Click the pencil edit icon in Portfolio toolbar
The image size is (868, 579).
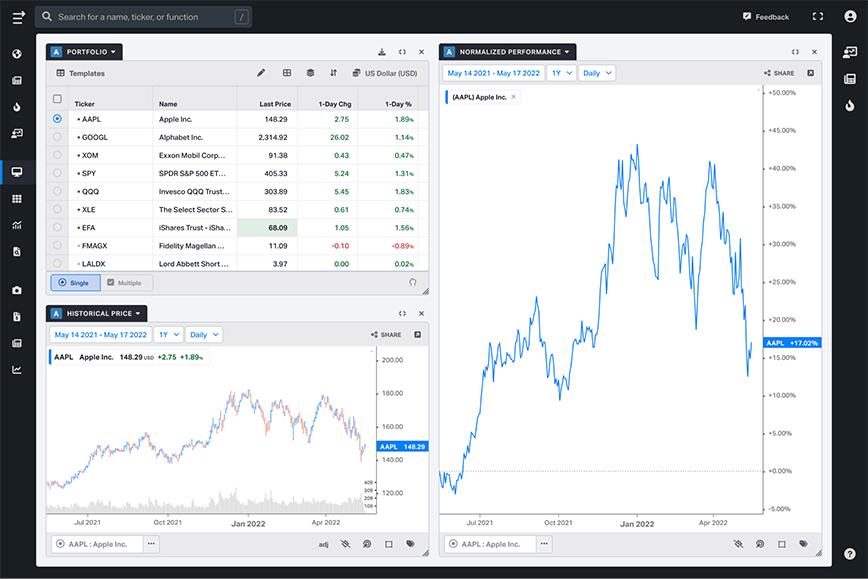point(261,73)
